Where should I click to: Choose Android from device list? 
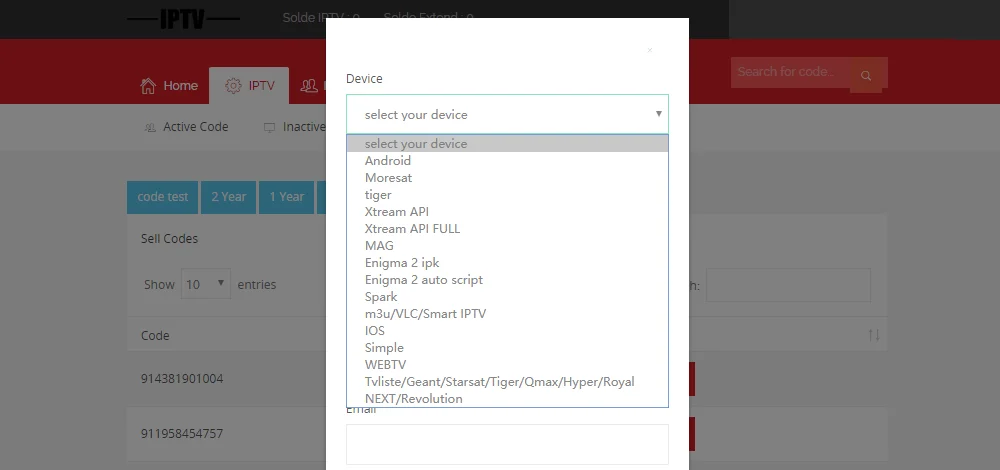[x=388, y=161]
